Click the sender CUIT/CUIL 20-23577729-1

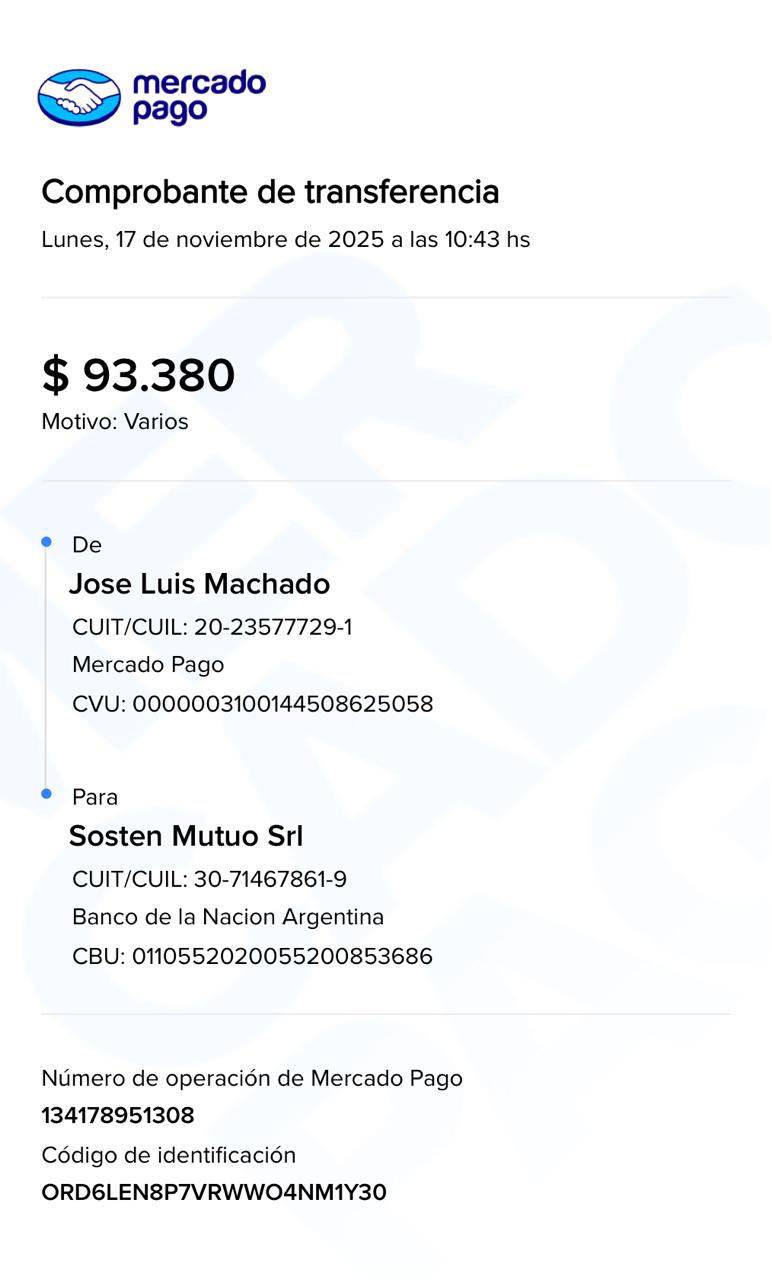tap(212, 627)
